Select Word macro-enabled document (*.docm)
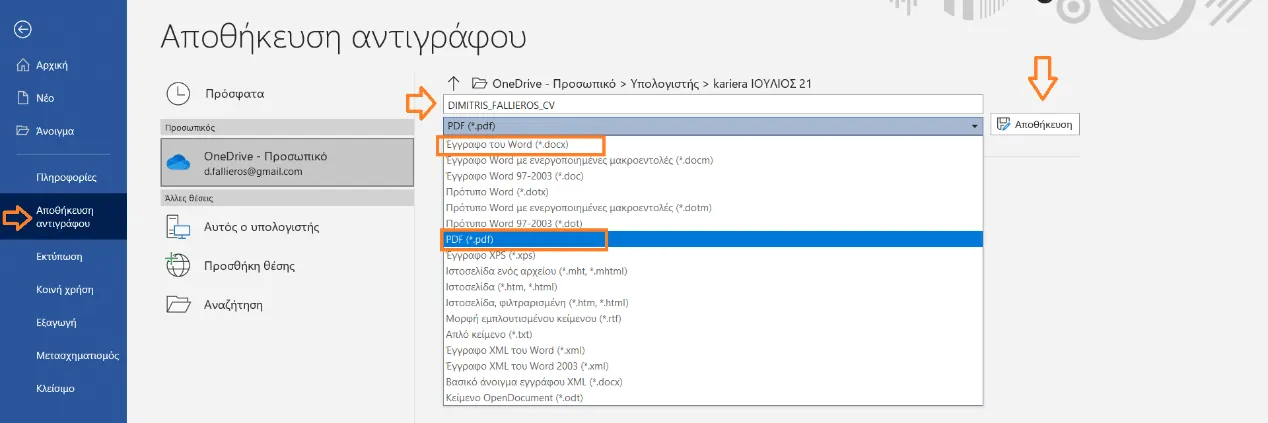The width and height of the screenshot is (1268, 423). (x=713, y=160)
